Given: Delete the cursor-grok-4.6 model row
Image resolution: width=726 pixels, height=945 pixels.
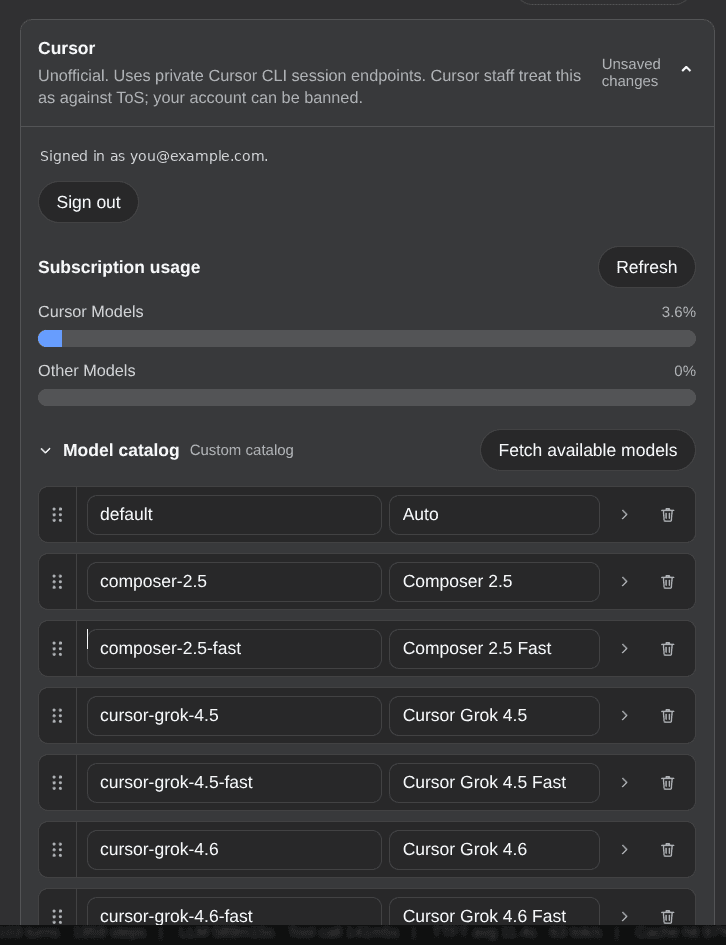Looking at the screenshot, I should click(x=667, y=849).
